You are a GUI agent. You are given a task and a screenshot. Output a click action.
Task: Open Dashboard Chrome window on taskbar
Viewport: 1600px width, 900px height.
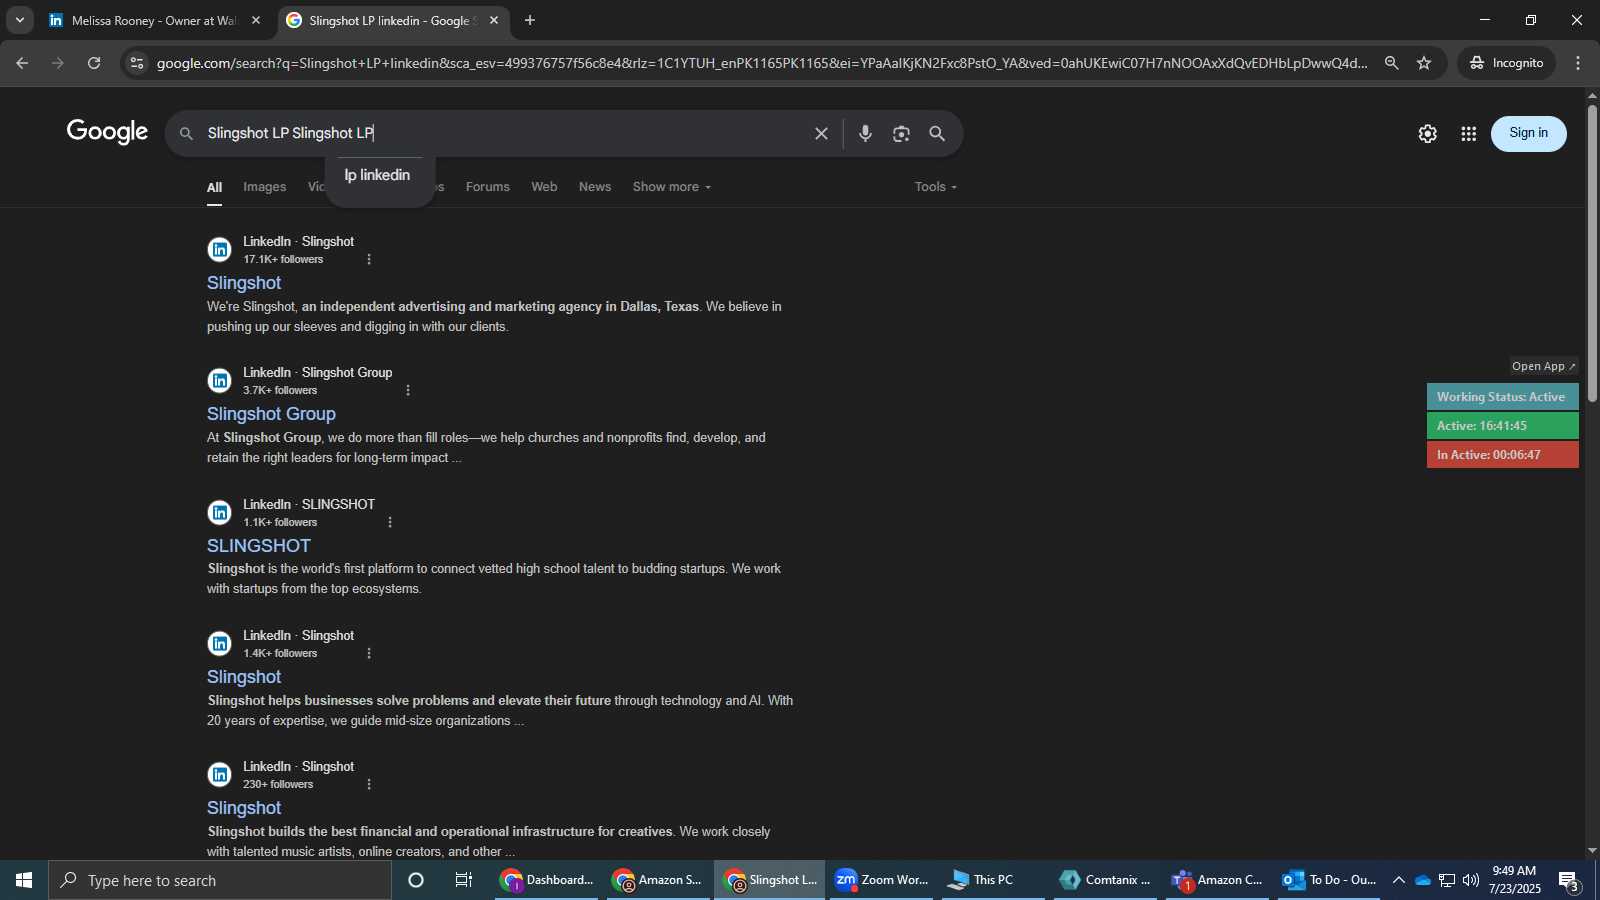tap(547, 880)
